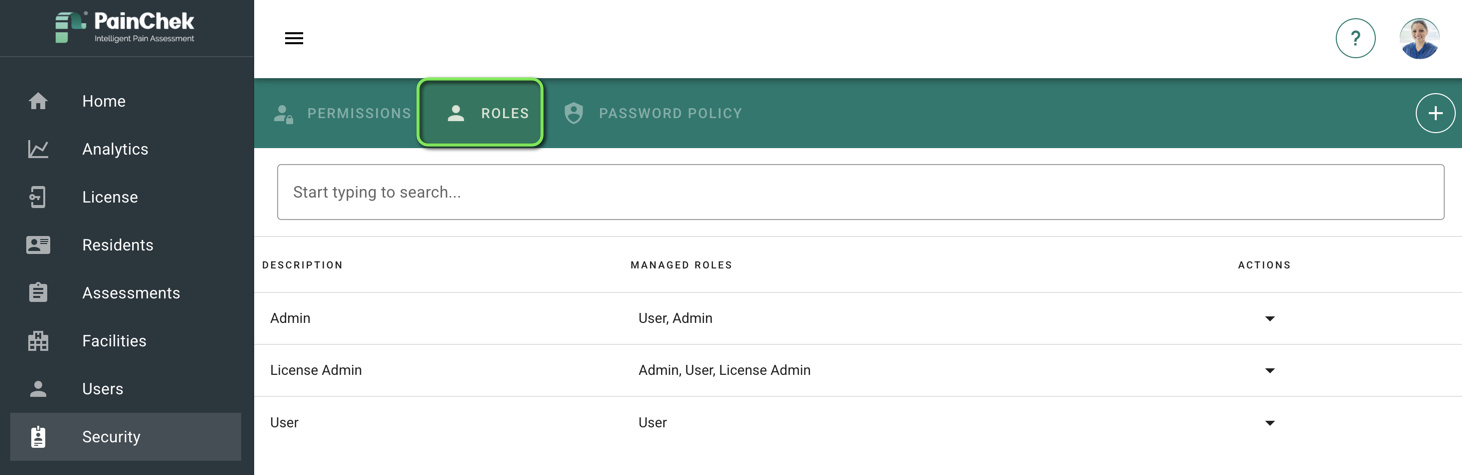Image resolution: width=1462 pixels, height=475 pixels.
Task: Add a new role with plus button
Action: 1435,113
